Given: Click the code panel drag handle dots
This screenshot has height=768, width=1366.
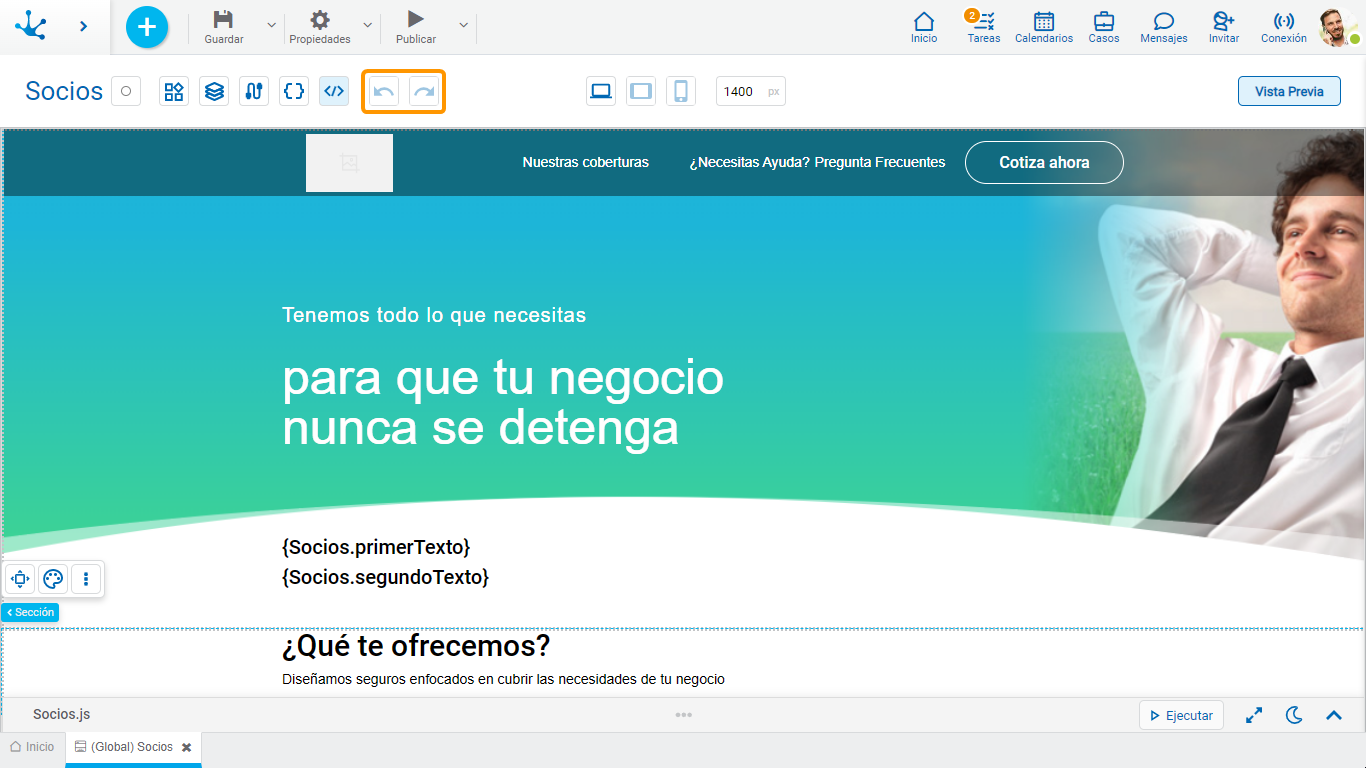Looking at the screenshot, I should coord(683,715).
